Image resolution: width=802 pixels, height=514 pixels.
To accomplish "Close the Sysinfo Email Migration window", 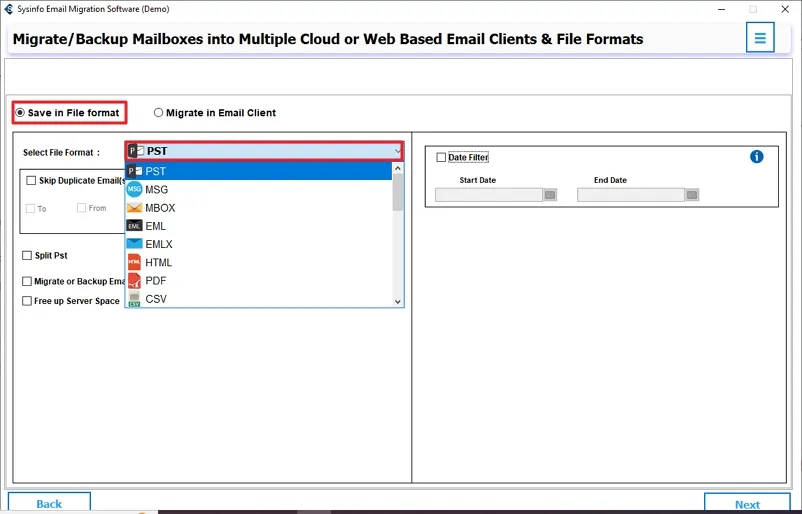I will point(785,9).
